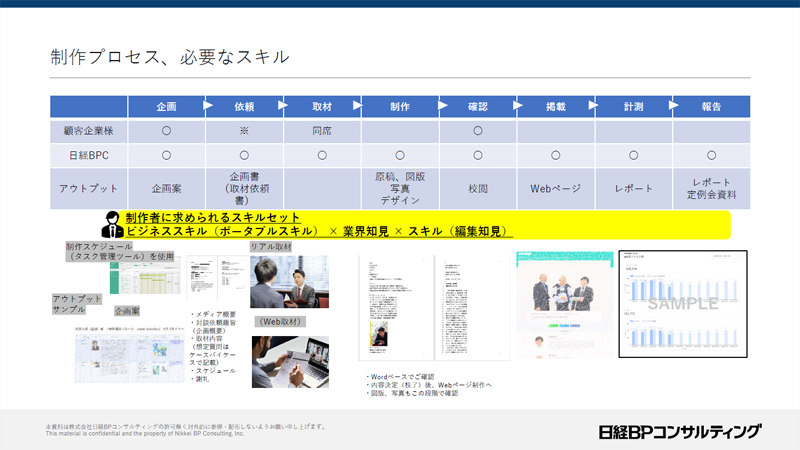Select the 報告 header cell

[x=711, y=105]
